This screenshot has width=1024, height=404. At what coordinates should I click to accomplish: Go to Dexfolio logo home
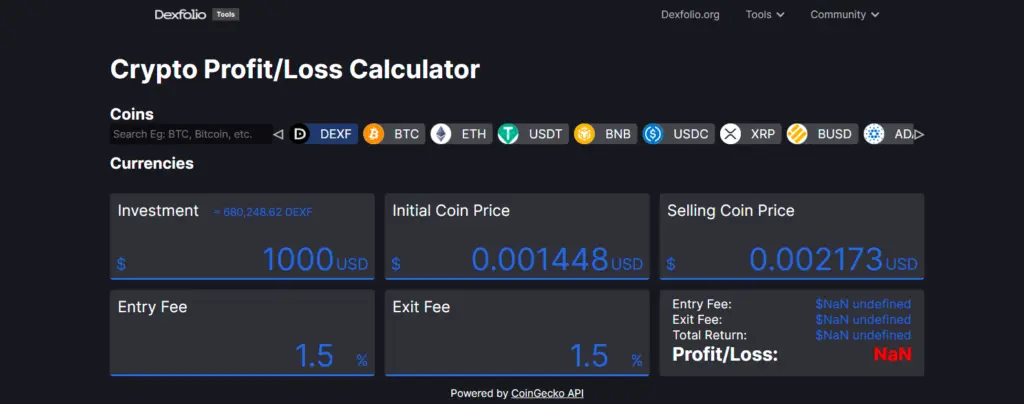(180, 15)
